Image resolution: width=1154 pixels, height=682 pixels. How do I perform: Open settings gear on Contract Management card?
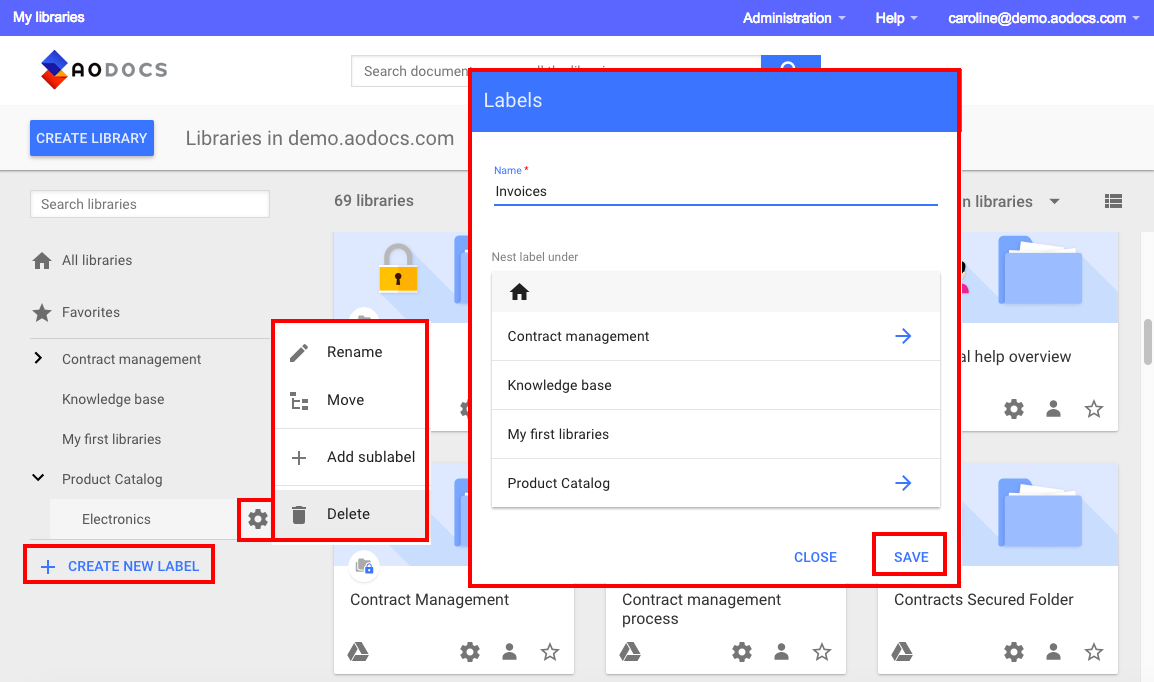[x=470, y=651]
